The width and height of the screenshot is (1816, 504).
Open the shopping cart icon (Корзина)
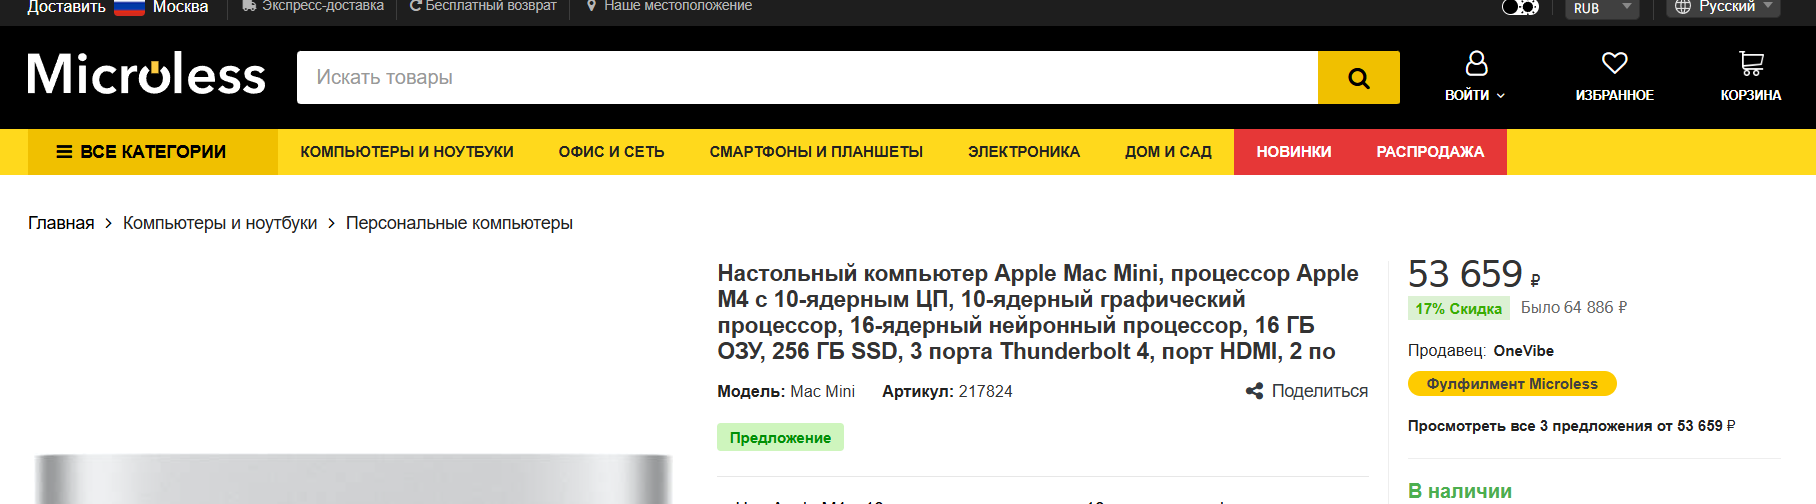pos(1751,64)
